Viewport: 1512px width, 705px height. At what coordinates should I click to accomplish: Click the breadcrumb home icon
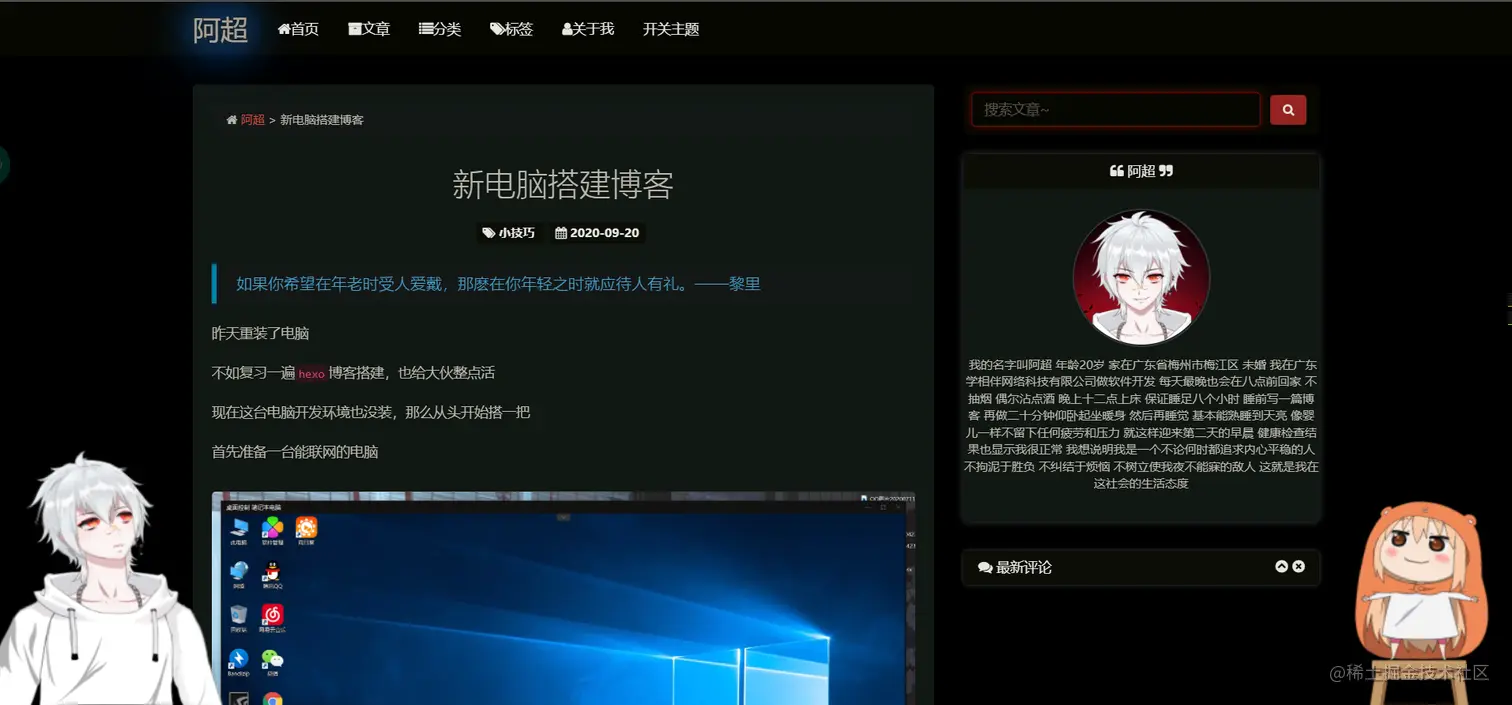click(x=232, y=120)
